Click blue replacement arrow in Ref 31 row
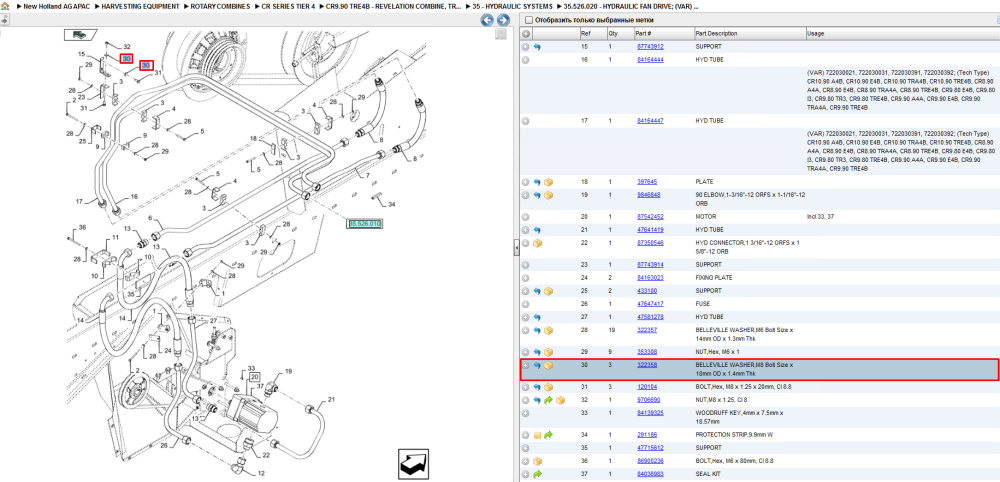The height and width of the screenshot is (482, 1000). 538,387
